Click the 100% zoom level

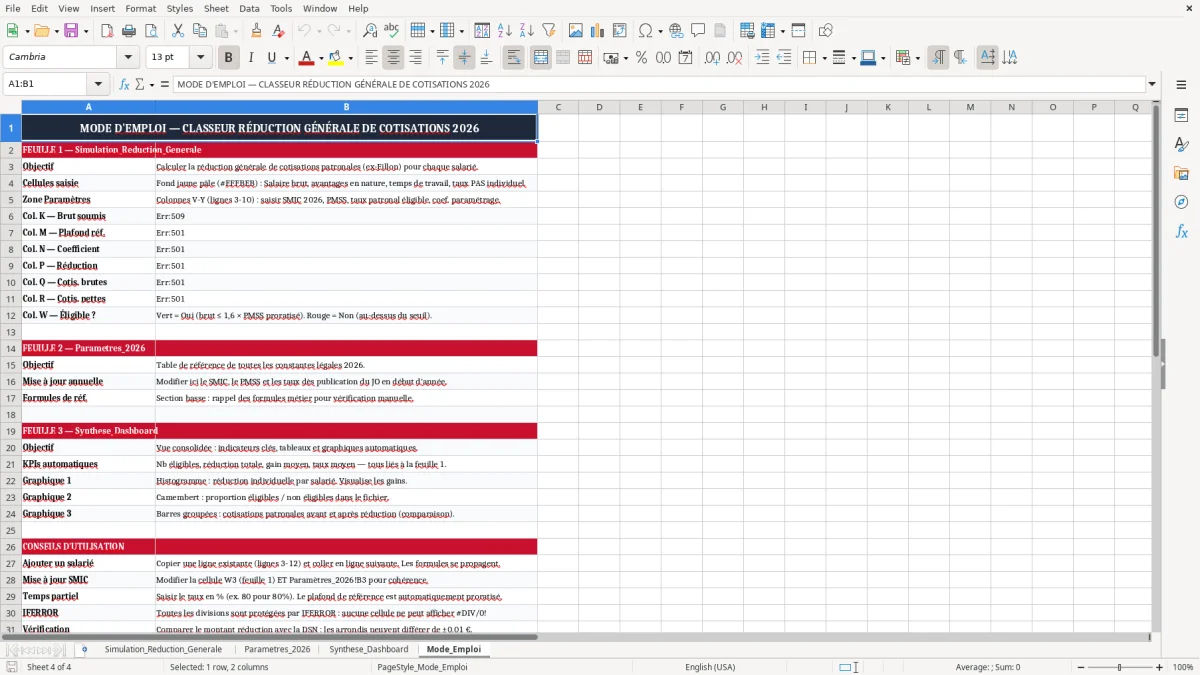pyautogui.click(x=1182, y=667)
